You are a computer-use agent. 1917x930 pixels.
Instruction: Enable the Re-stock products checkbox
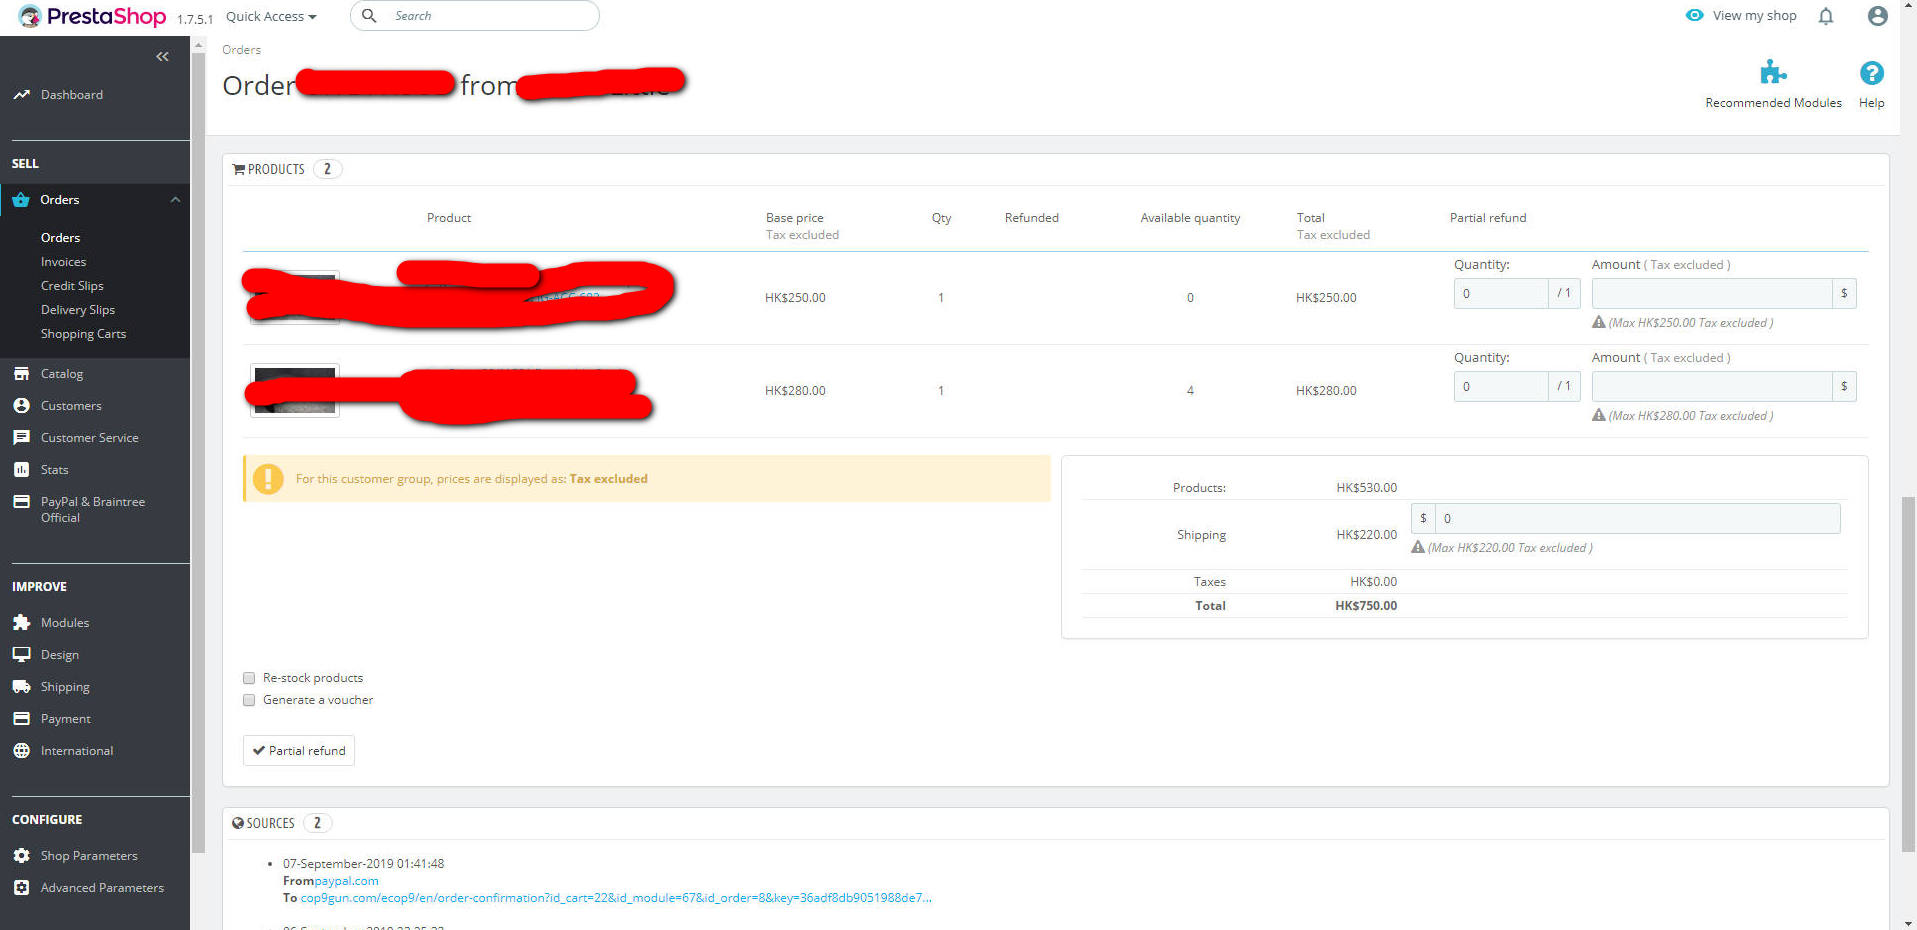point(248,678)
